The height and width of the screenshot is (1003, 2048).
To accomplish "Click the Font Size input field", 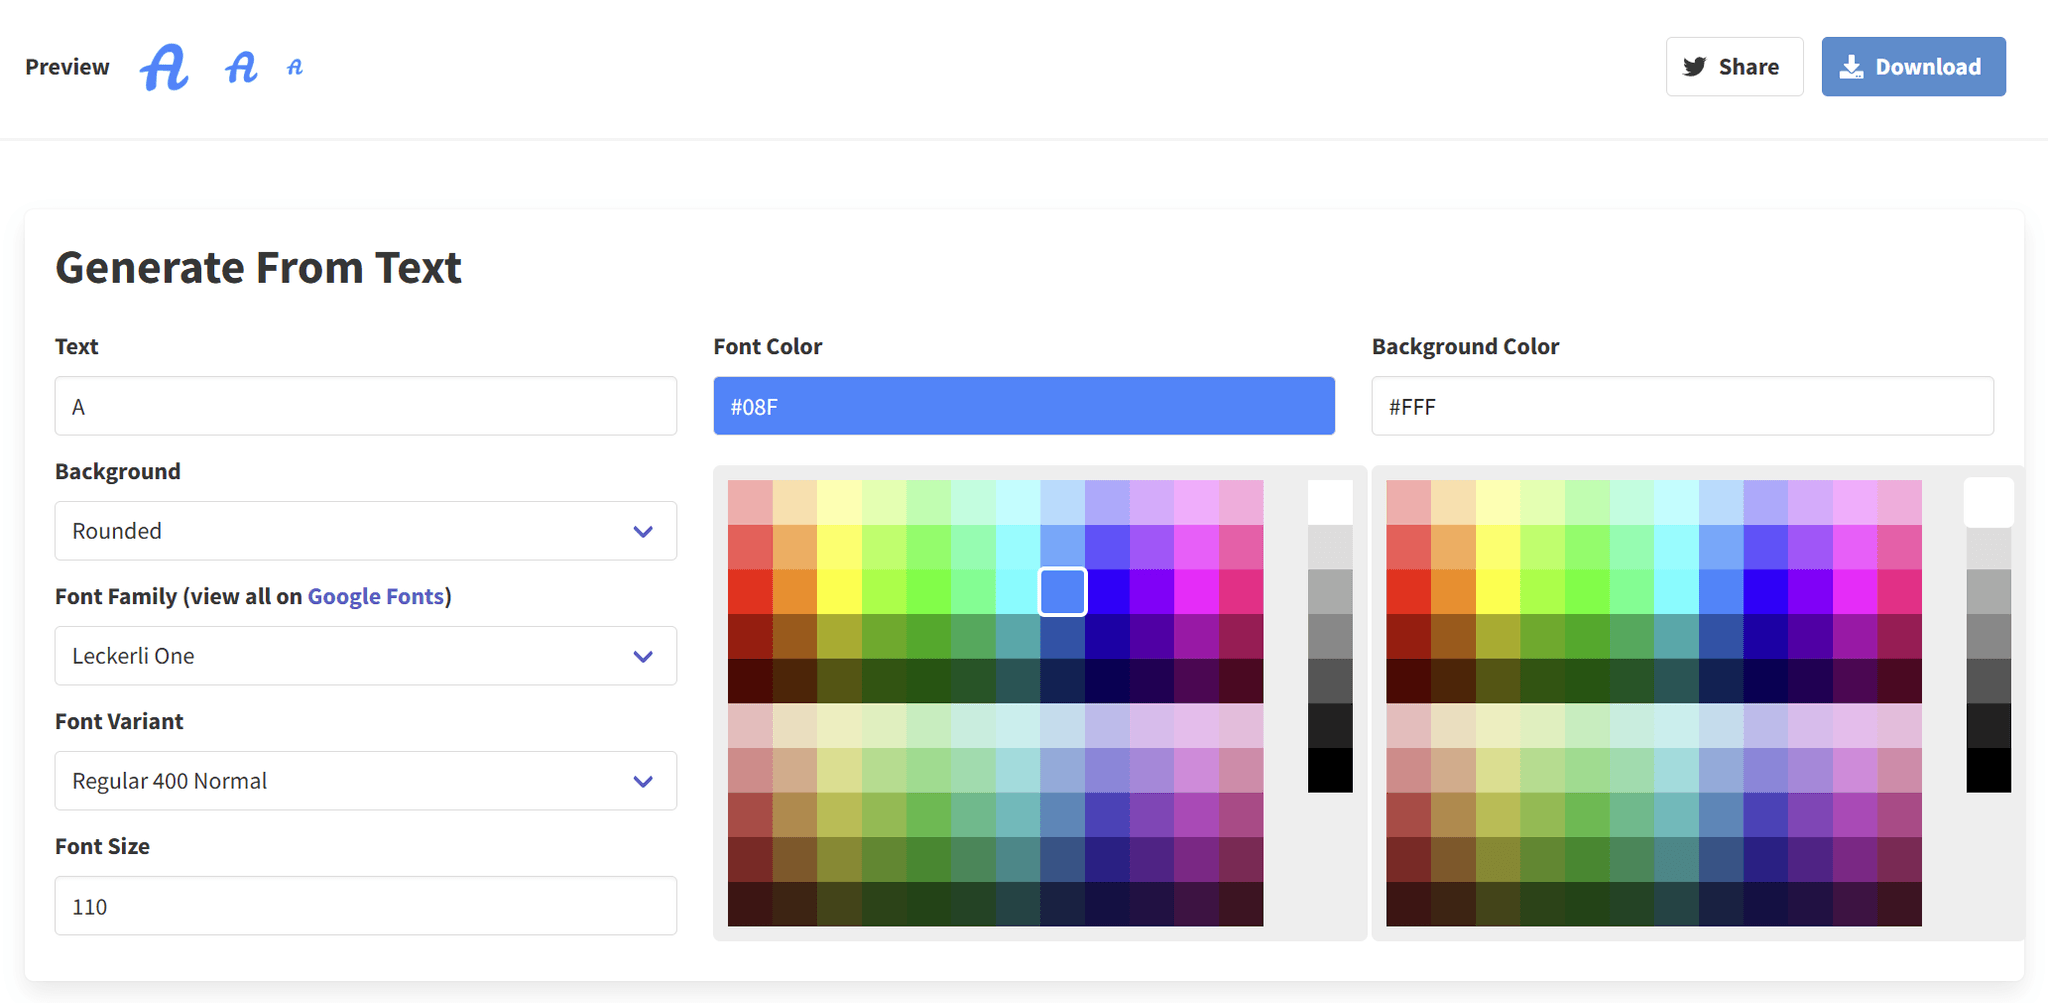I will pos(365,906).
